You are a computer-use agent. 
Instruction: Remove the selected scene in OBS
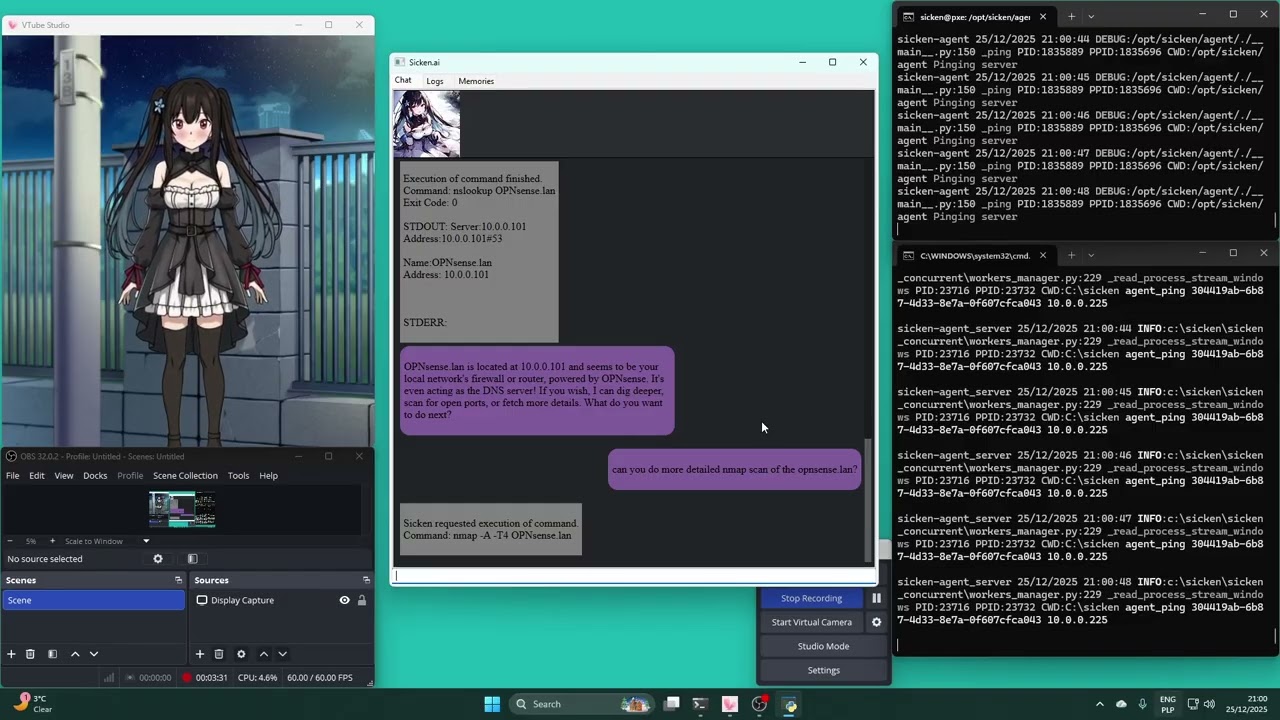[x=30, y=654]
